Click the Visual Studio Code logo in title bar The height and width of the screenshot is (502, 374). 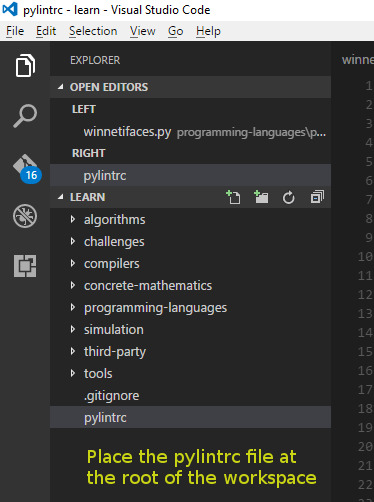[x=10, y=9]
